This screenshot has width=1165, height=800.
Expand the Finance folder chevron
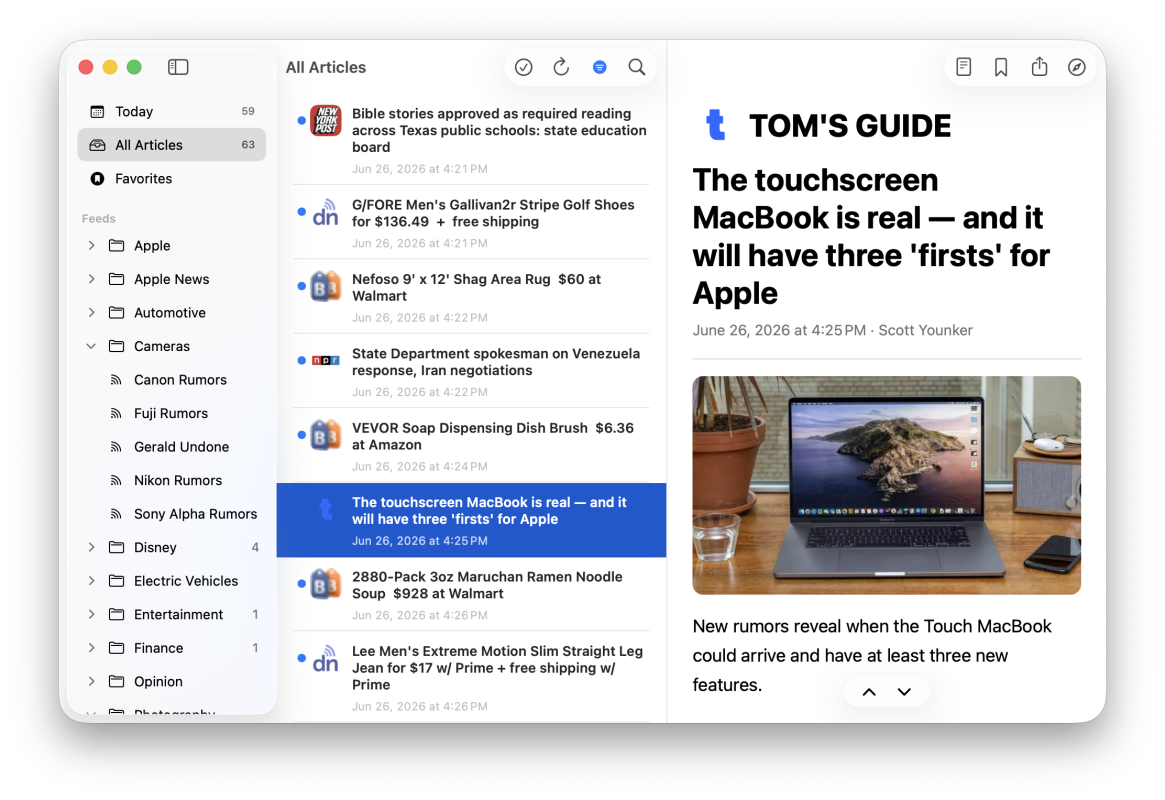click(x=91, y=648)
